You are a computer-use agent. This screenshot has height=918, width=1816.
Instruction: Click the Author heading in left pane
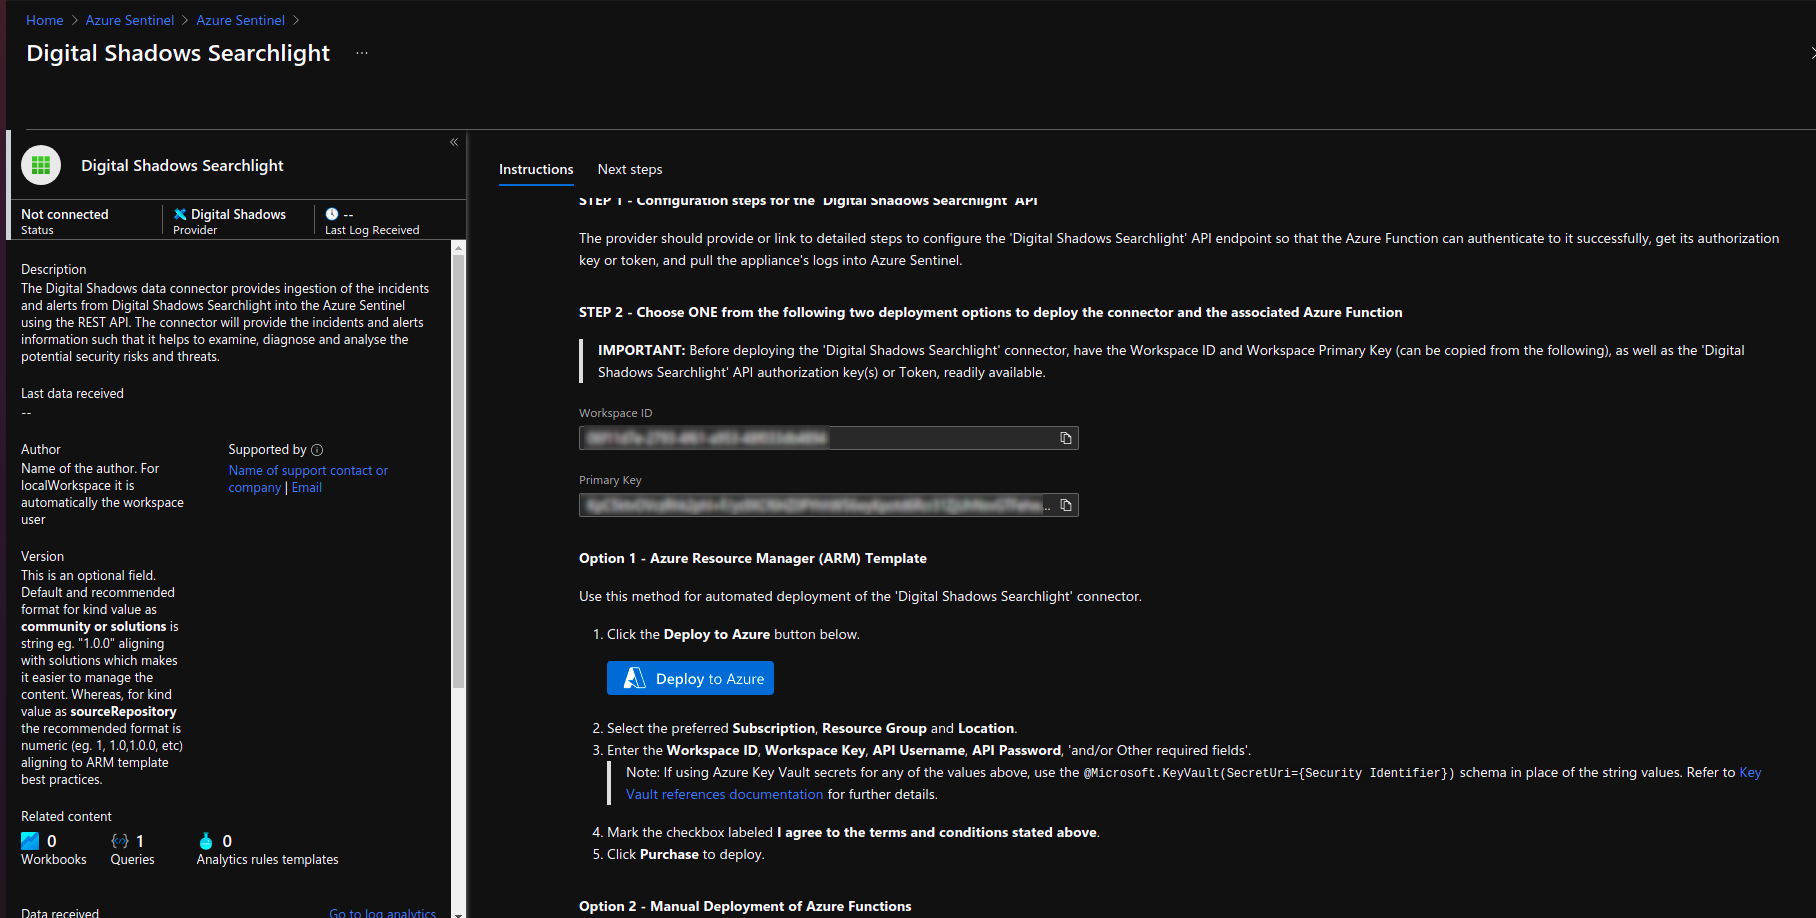(41, 449)
